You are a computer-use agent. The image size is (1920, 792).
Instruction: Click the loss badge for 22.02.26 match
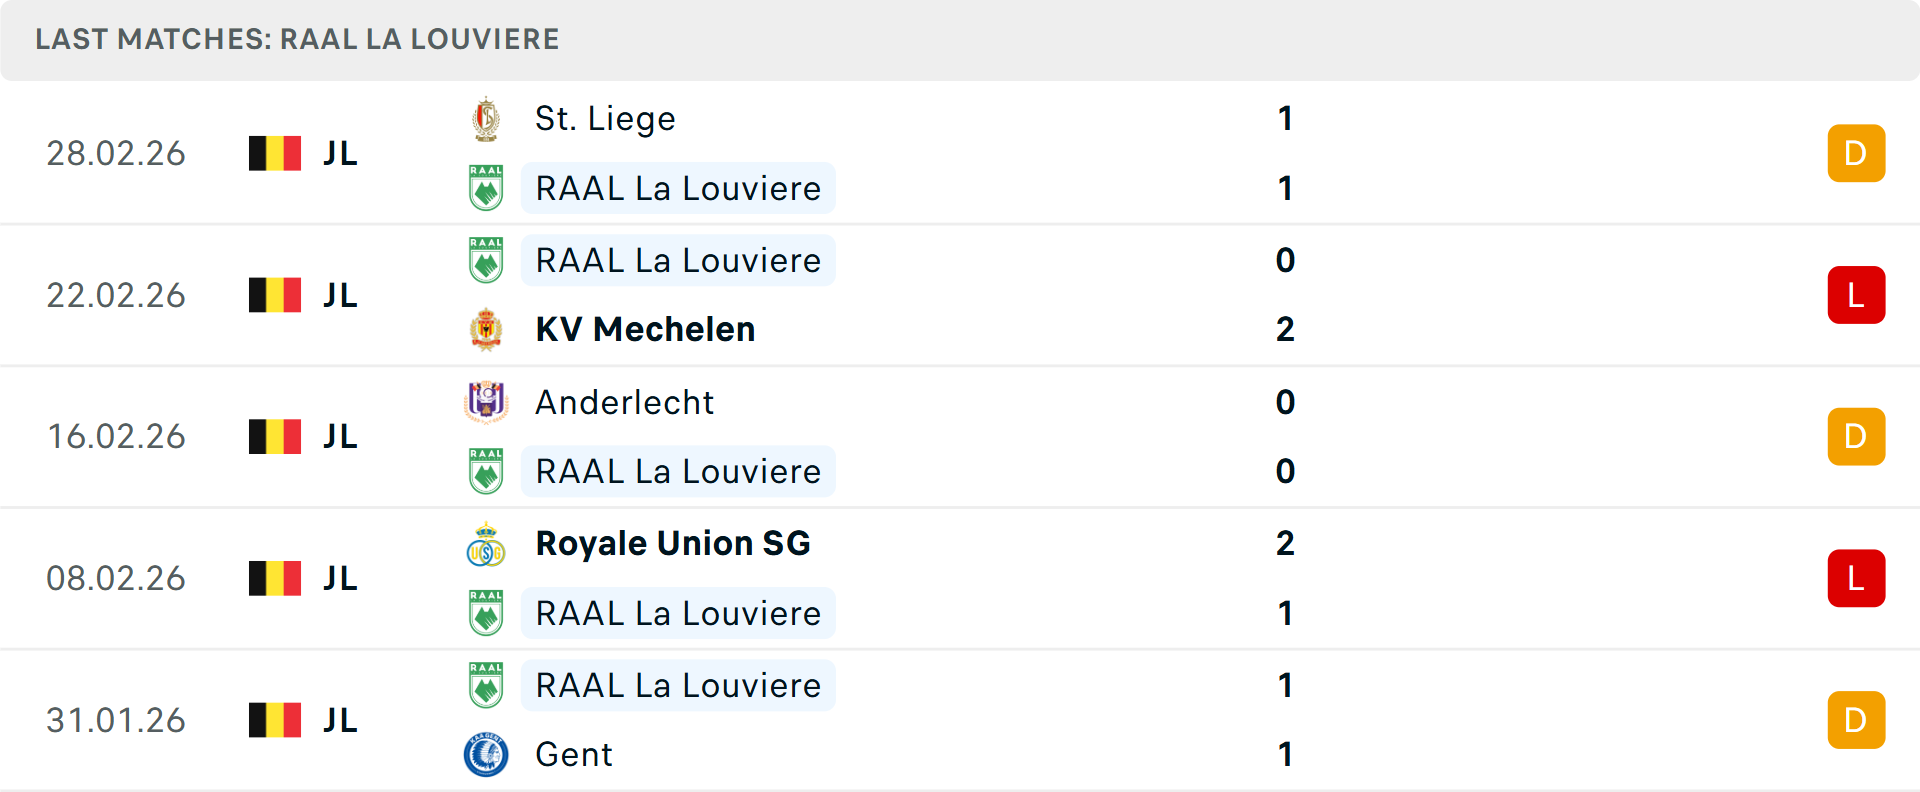pos(1855,295)
